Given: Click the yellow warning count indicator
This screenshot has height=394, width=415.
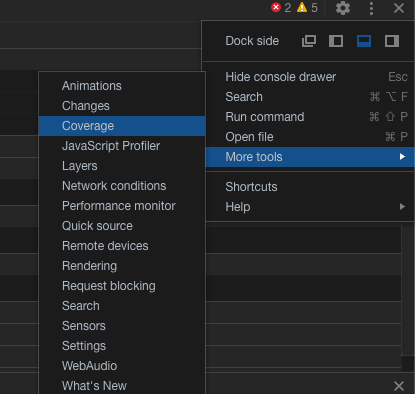Looking at the screenshot, I should coord(307,7).
